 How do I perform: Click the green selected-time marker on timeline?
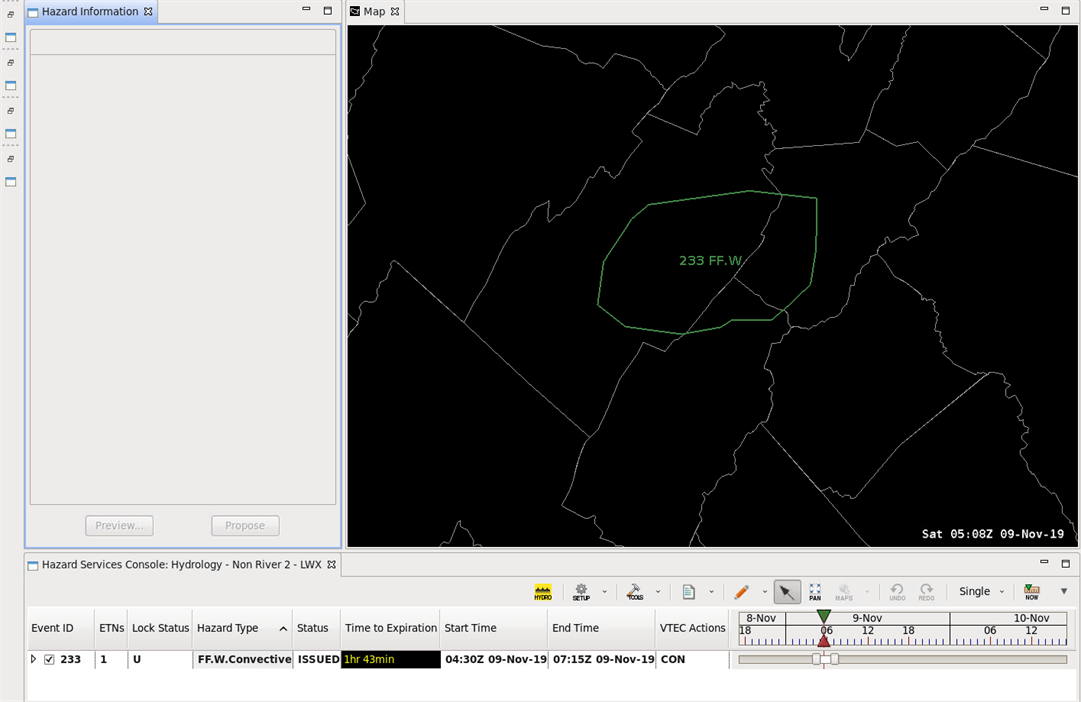pos(823,615)
